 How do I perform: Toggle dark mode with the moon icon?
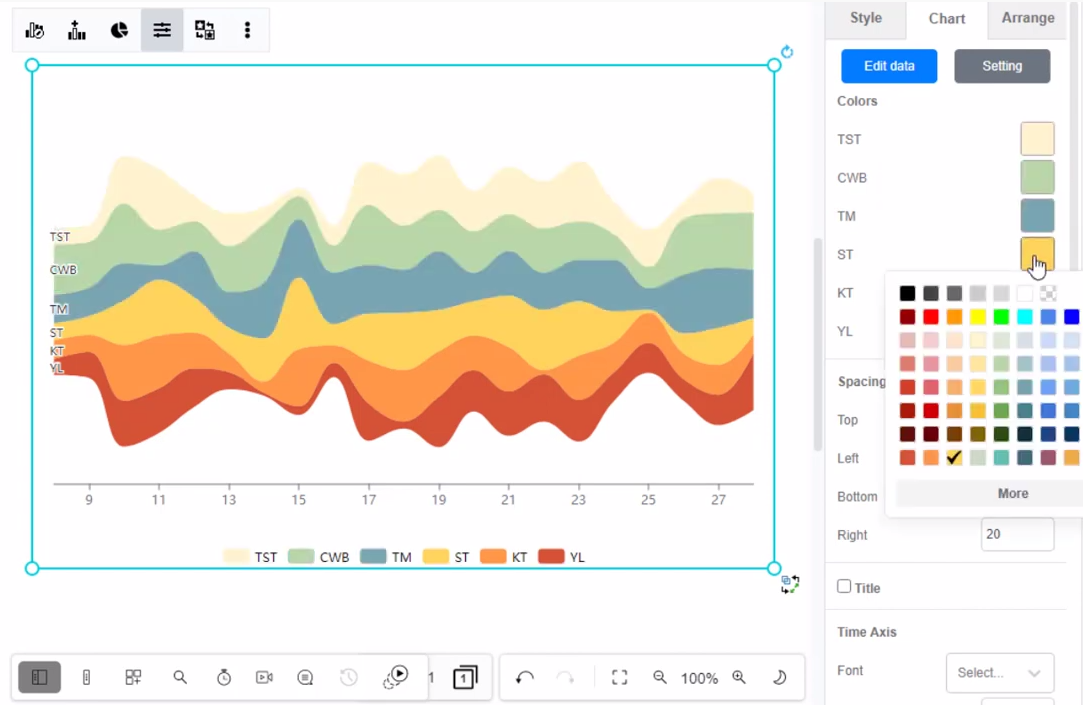tap(779, 677)
